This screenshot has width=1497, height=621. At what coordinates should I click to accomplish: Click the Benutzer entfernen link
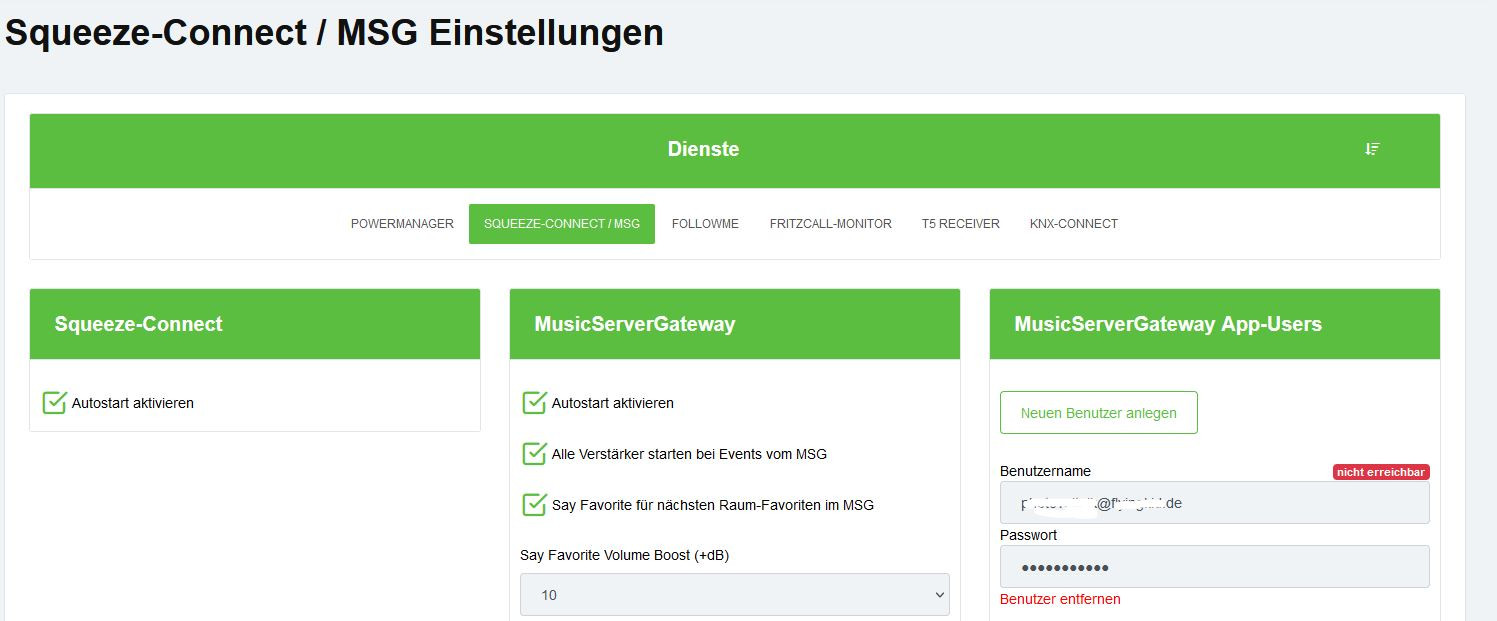[x=1060, y=599]
